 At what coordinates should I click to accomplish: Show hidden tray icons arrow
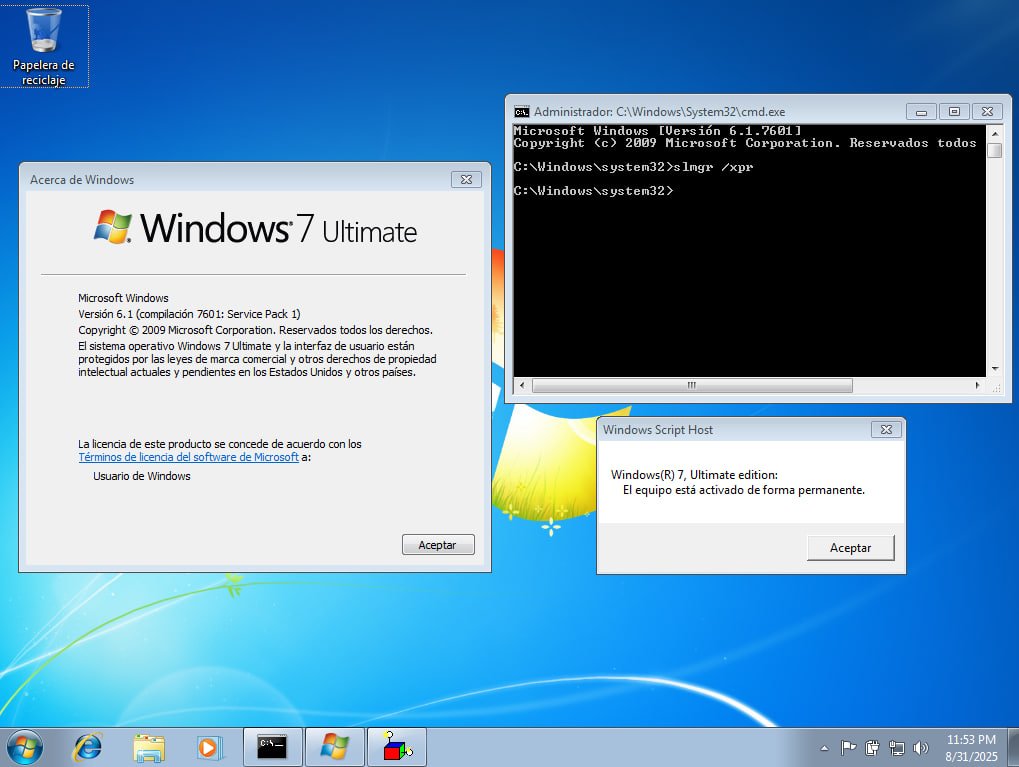pyautogui.click(x=824, y=747)
